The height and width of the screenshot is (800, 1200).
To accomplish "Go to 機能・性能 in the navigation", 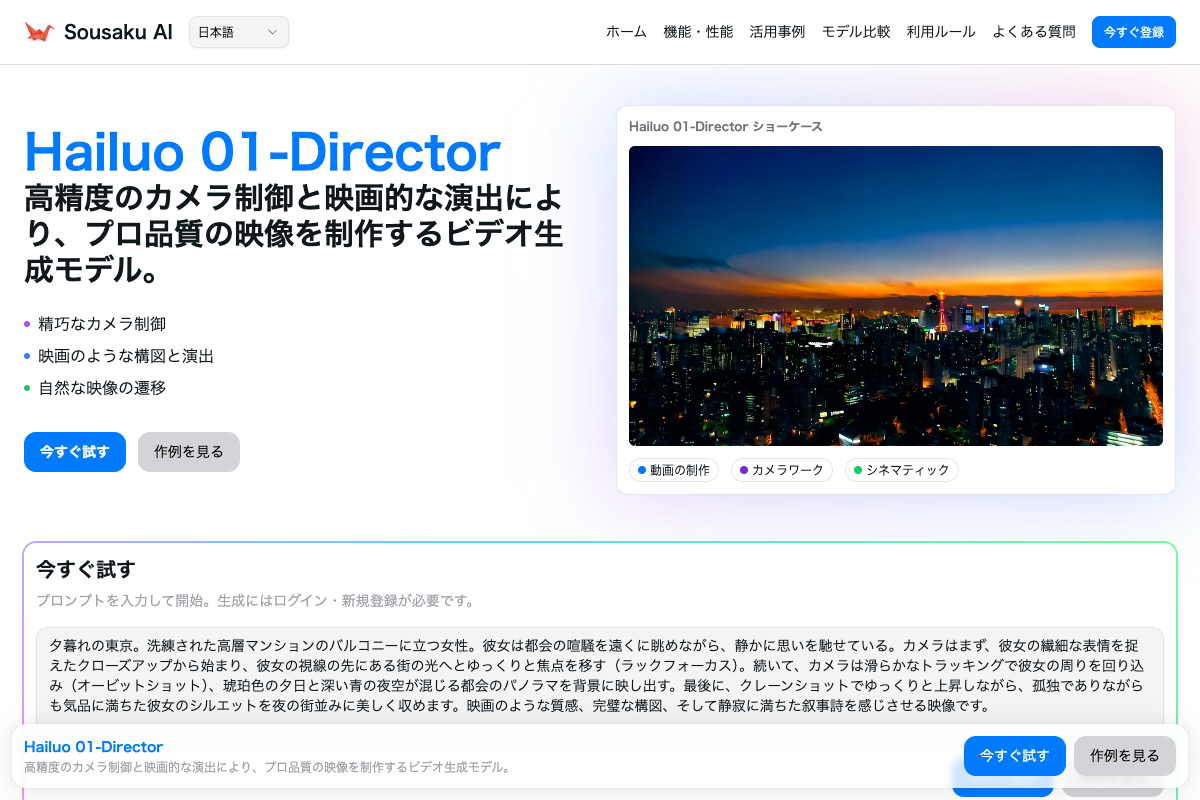I will (x=698, y=32).
